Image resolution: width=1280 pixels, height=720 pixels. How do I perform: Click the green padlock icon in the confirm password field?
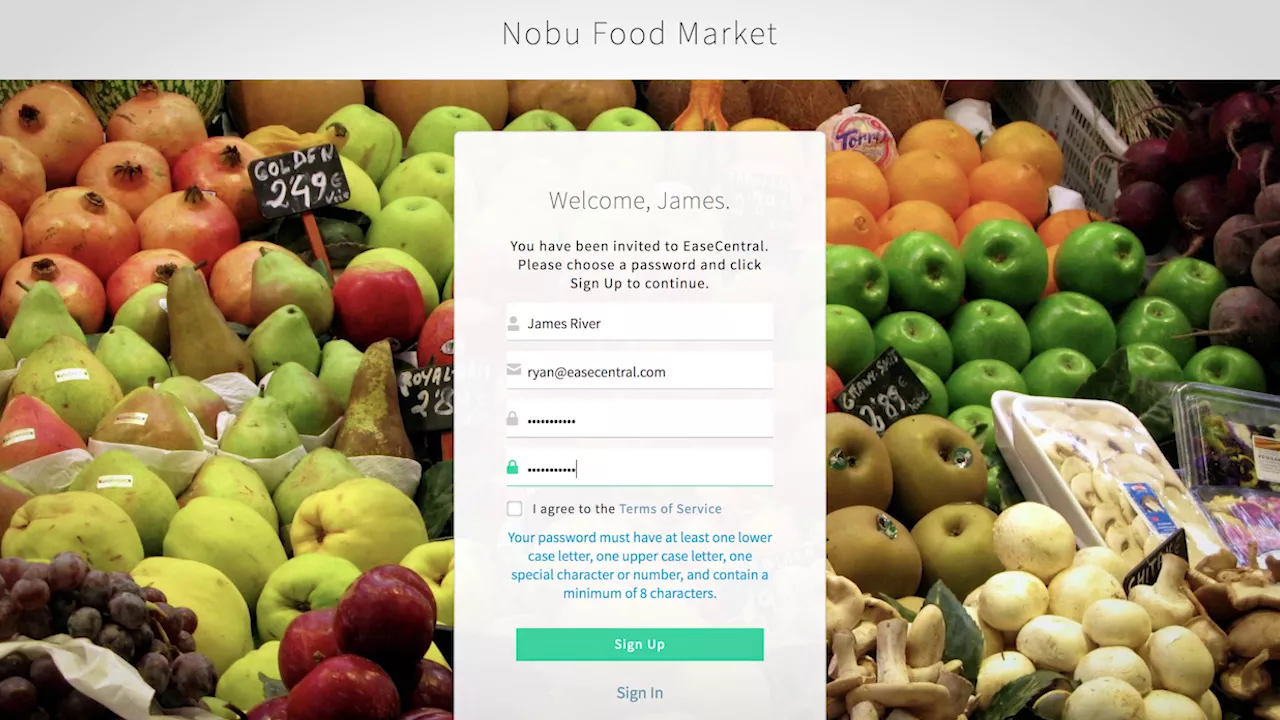513,467
